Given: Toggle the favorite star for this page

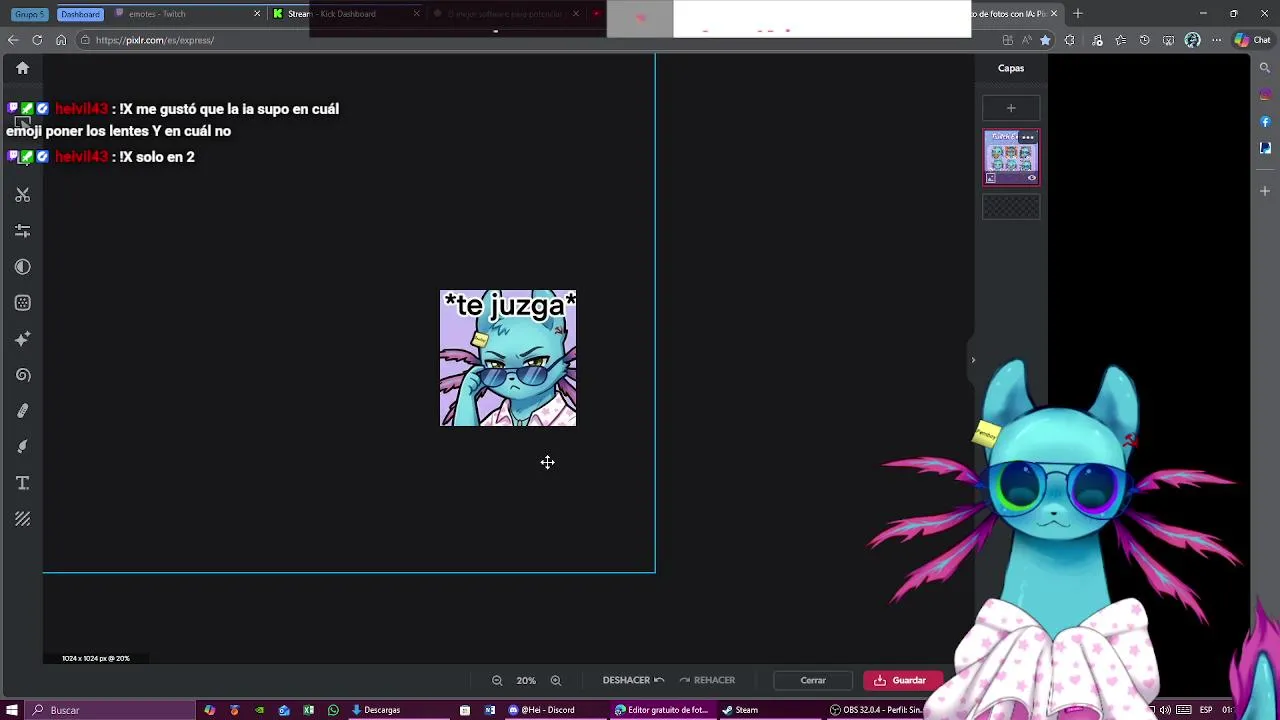Looking at the screenshot, I should pos(1045,40).
